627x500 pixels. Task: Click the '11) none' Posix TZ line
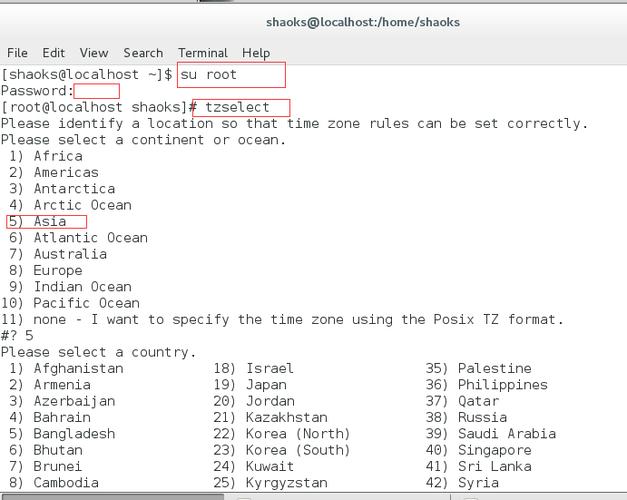point(282,320)
